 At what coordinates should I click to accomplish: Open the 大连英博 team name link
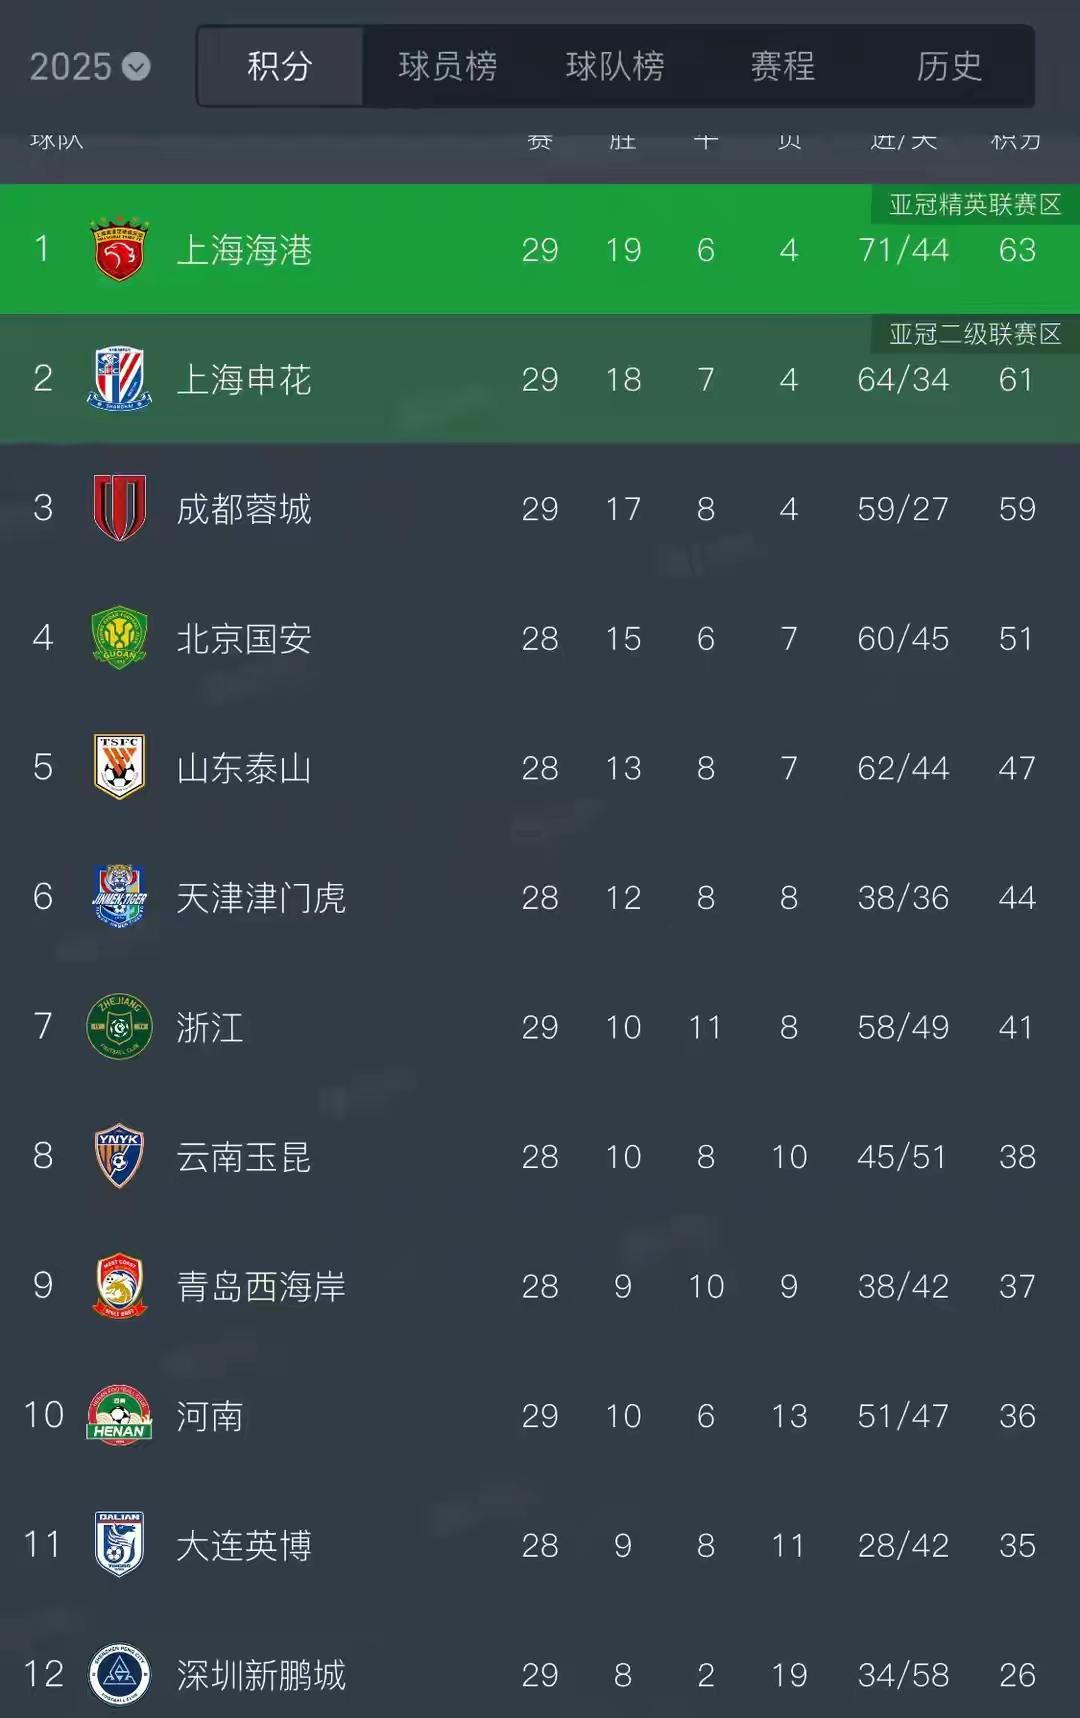[244, 1545]
